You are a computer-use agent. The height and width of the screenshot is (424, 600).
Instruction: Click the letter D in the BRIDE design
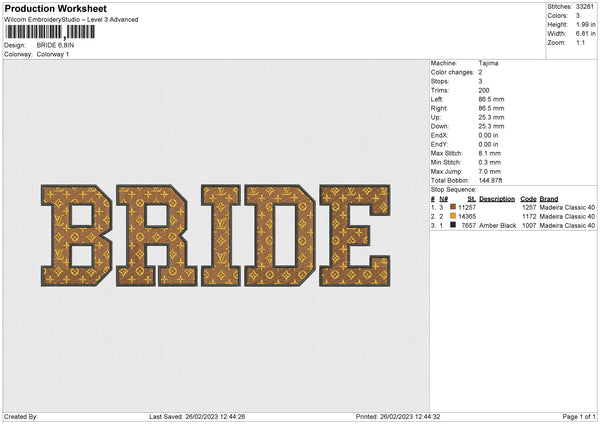(280, 235)
